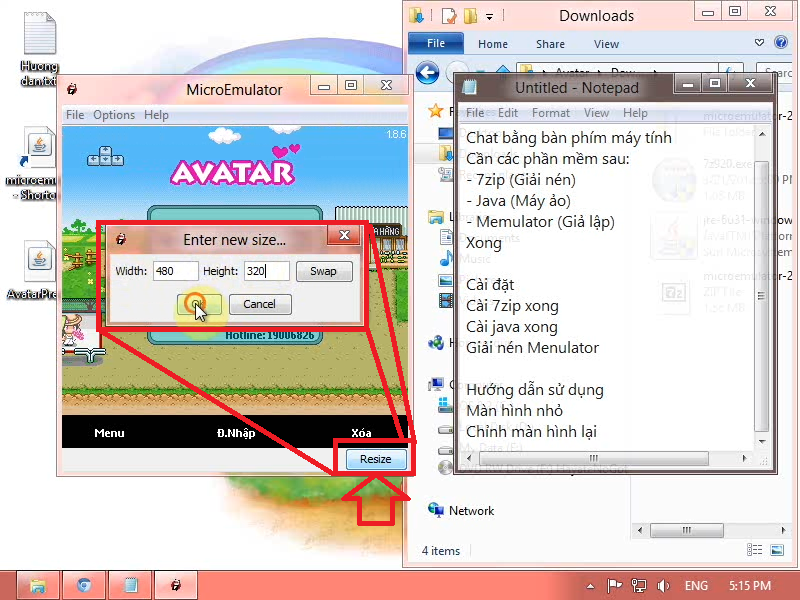Open Action Center flag in system tray
800x600 pixels.
pos(614,585)
